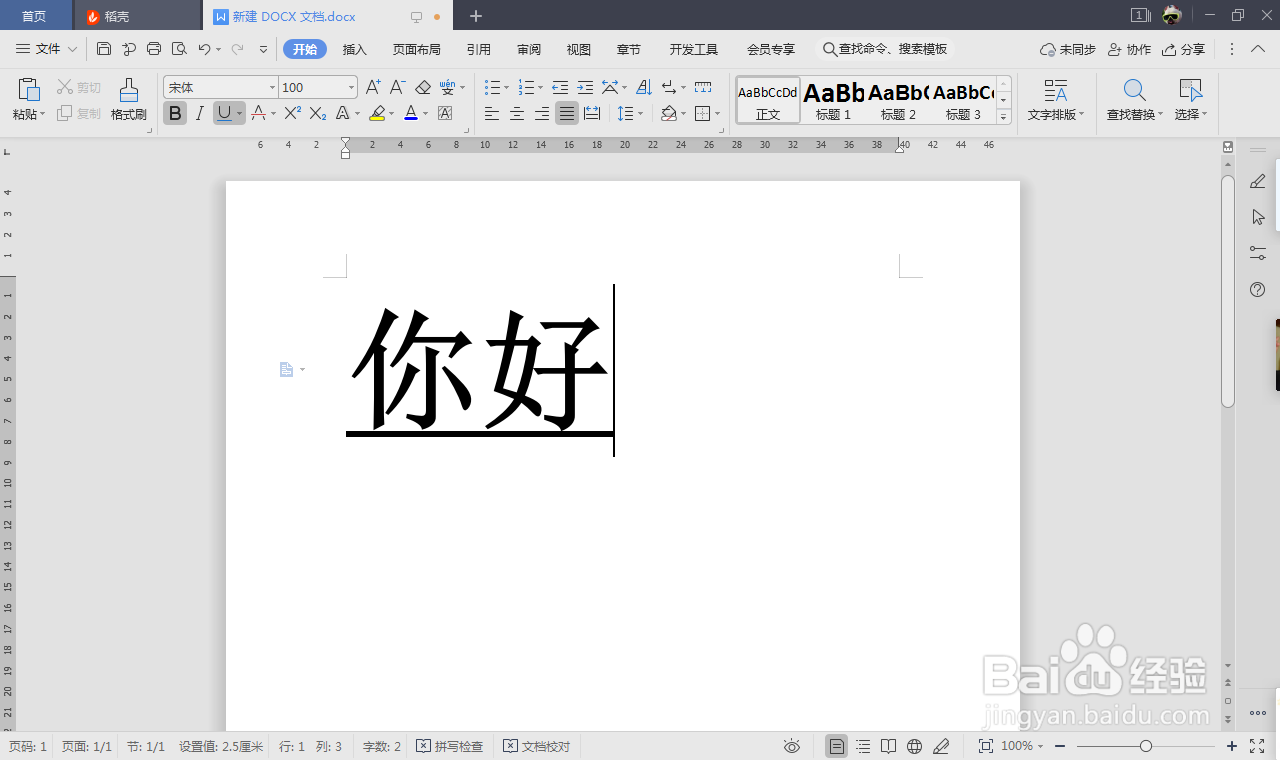Increase font size with the A+ icon
Viewport: 1280px width, 760px height.
click(x=373, y=88)
